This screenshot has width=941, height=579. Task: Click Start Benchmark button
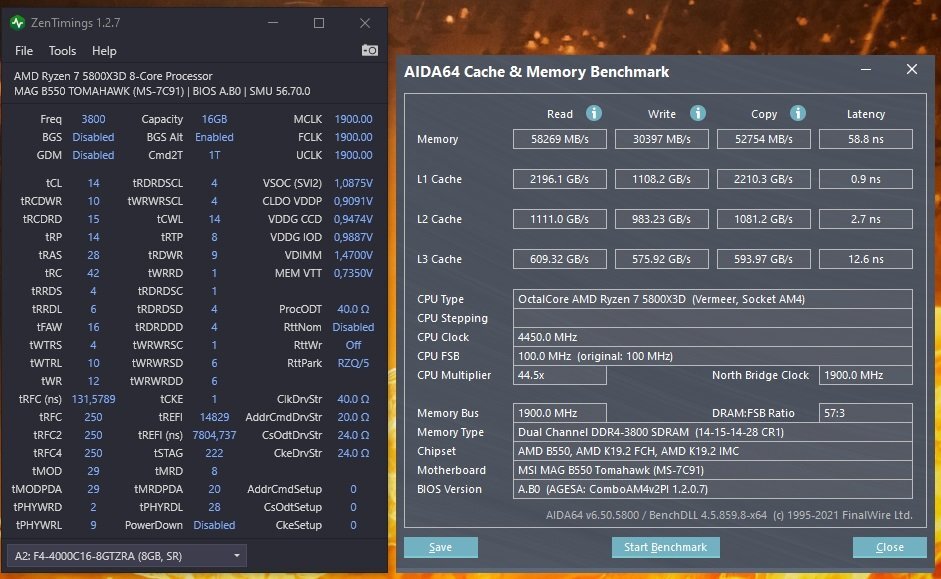[x=666, y=547]
